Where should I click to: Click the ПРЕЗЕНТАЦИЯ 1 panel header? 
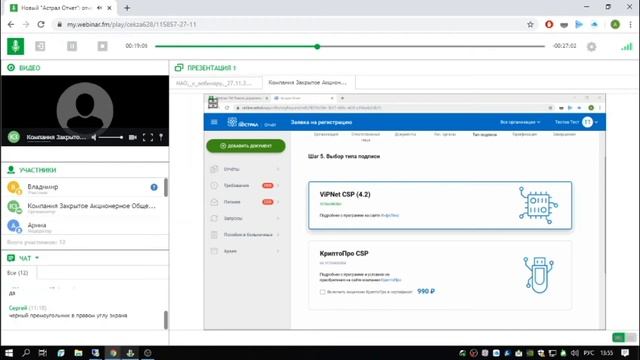coord(206,68)
